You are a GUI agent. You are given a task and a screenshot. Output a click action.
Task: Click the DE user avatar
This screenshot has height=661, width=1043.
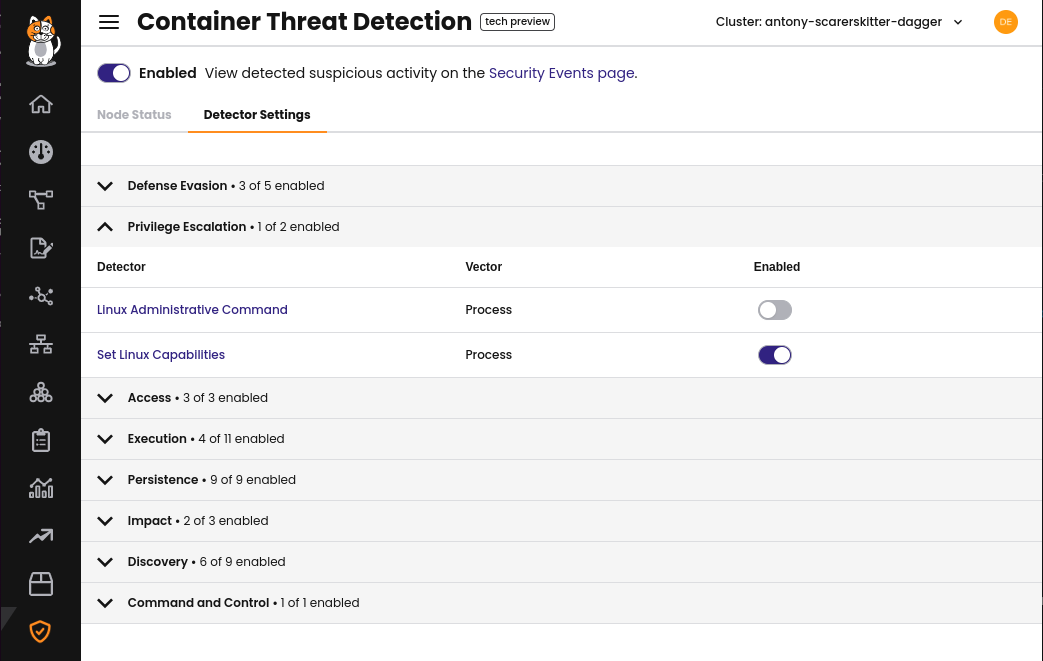1005,21
